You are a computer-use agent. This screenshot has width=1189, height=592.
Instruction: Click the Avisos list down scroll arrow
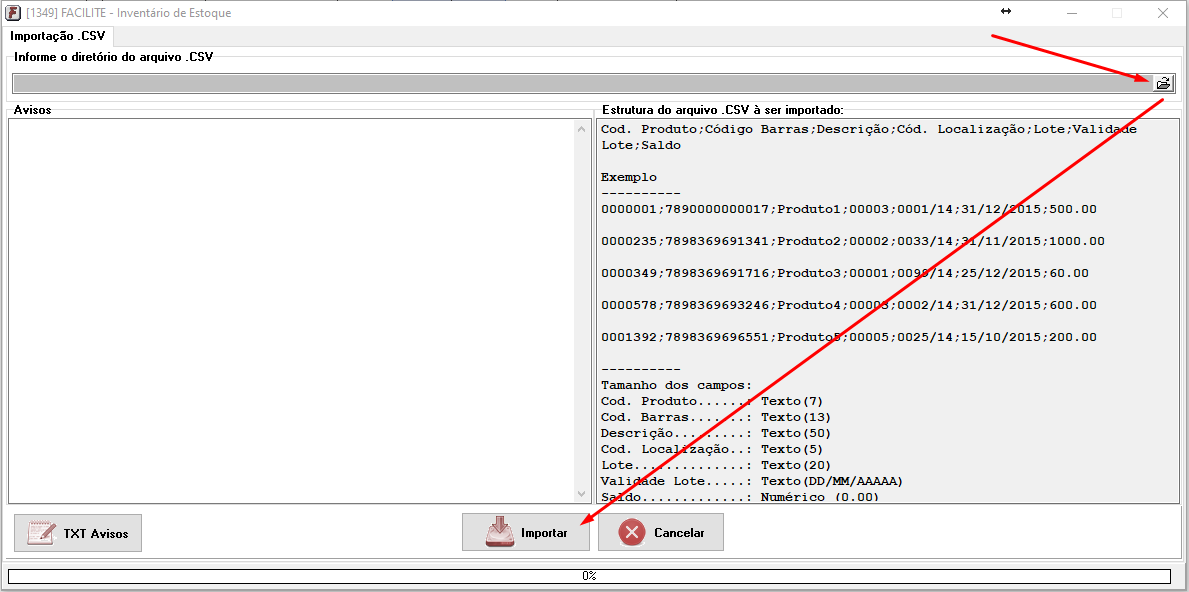(x=582, y=493)
